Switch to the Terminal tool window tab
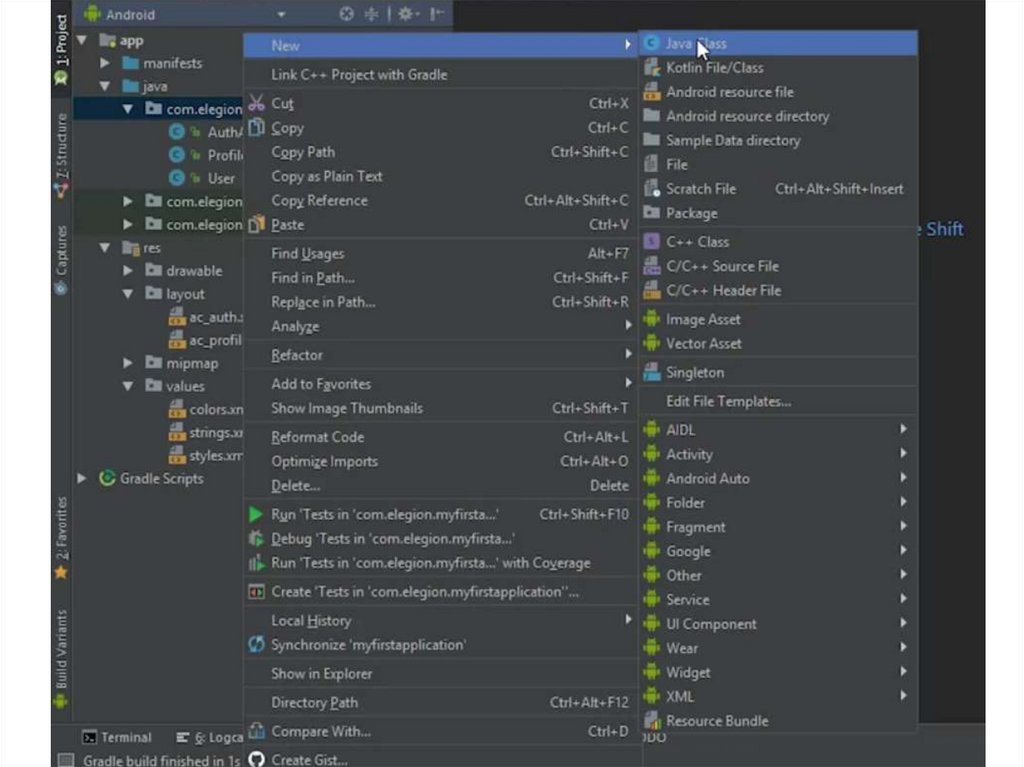This screenshot has height=767, width=1024. point(117,738)
